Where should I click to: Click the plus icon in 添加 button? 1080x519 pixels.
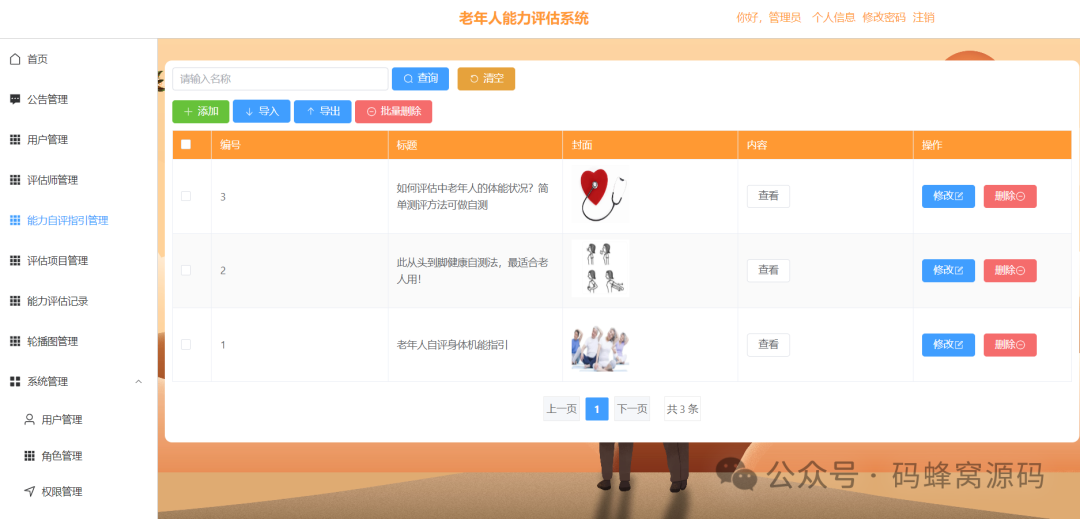click(188, 112)
